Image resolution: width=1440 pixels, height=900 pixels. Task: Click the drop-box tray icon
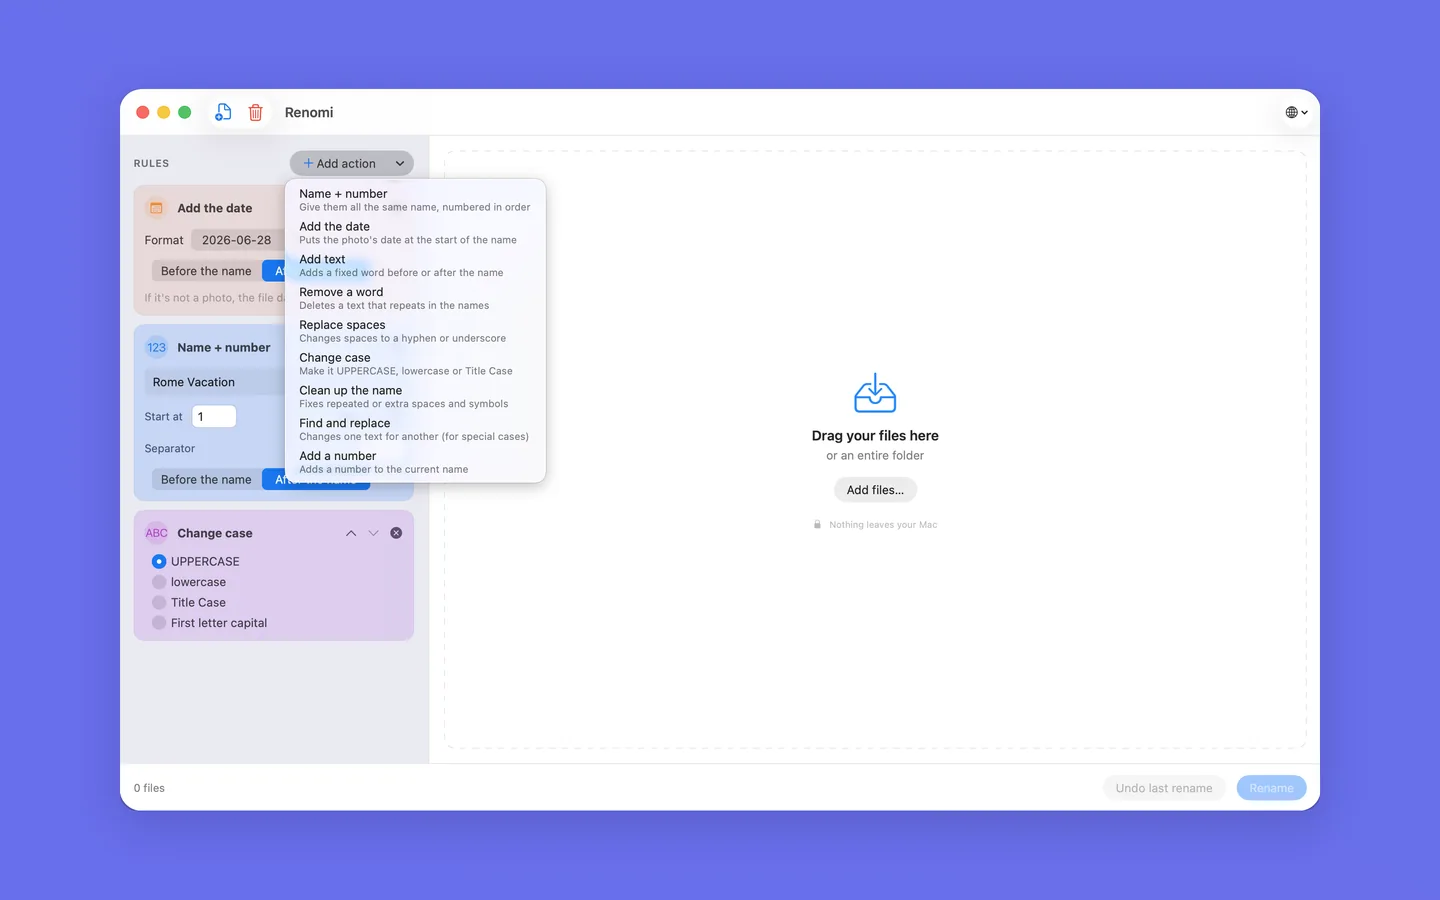(x=875, y=393)
